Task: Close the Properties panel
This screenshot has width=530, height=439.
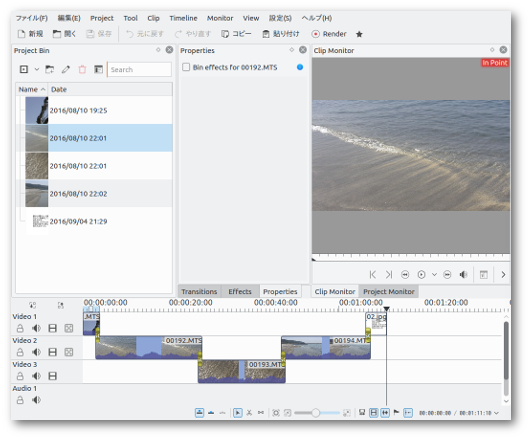Action: click(x=303, y=50)
